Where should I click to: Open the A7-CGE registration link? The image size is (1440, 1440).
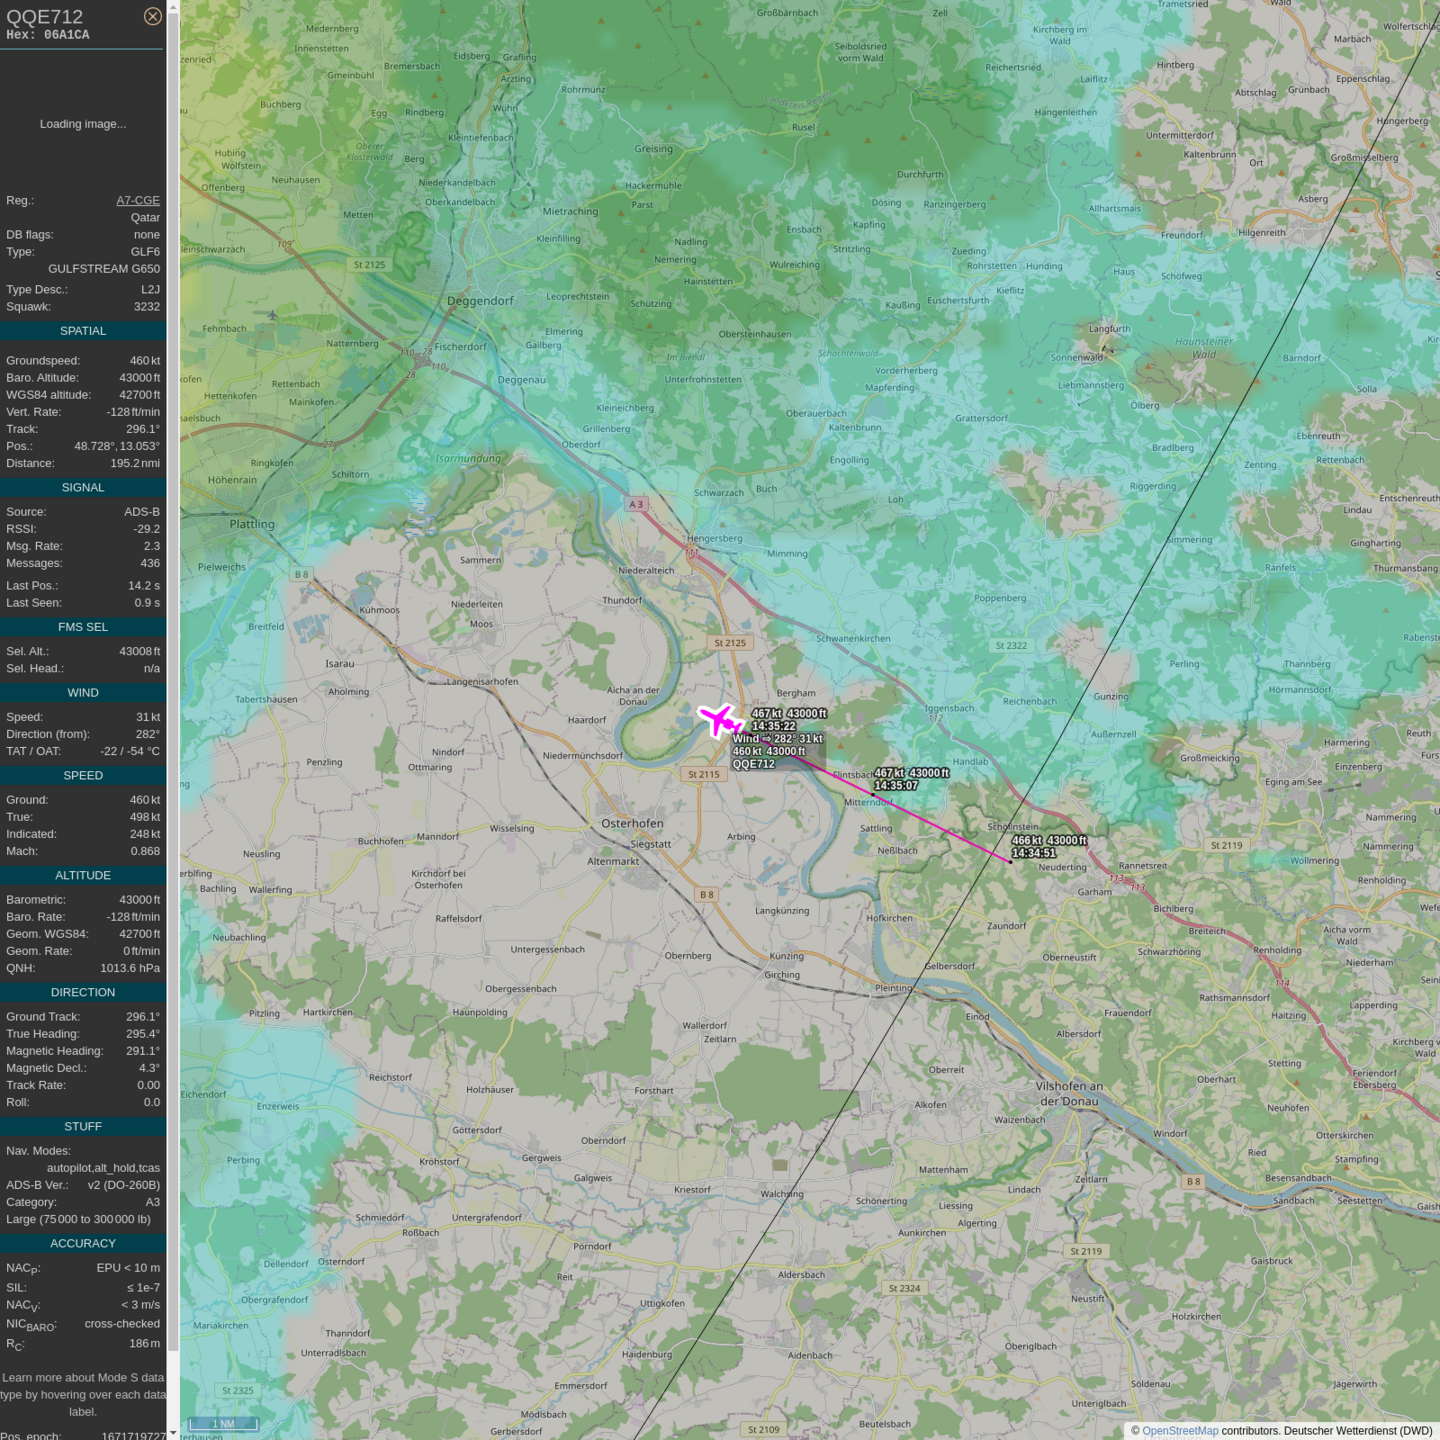[x=138, y=200]
